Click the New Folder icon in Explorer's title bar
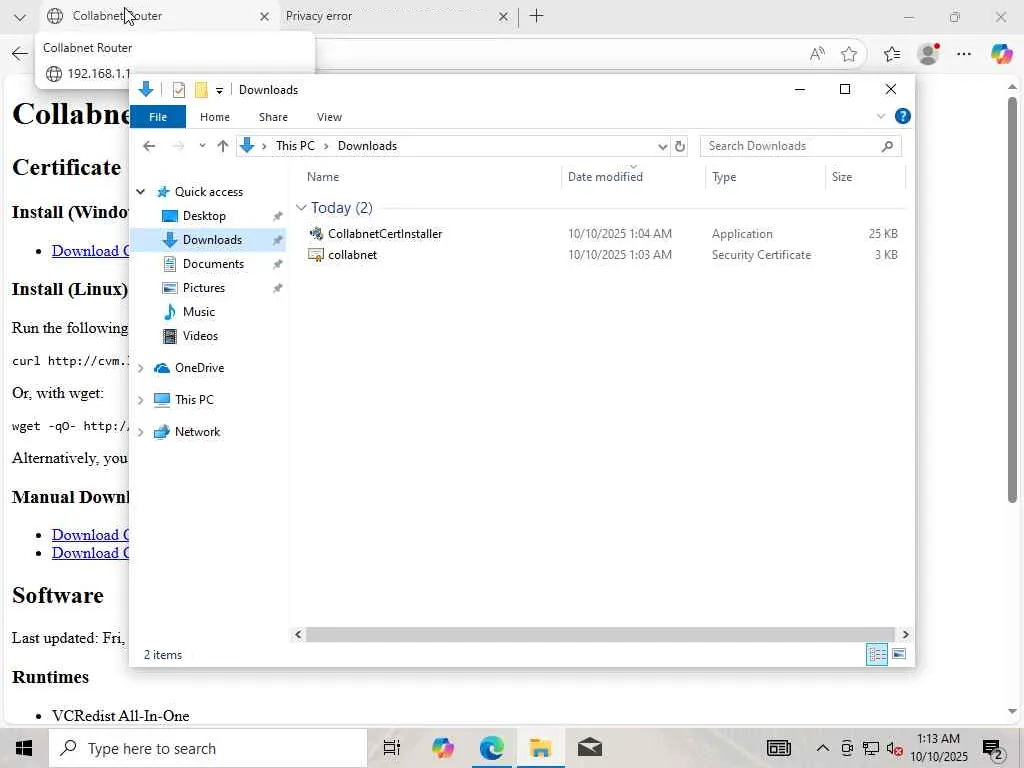This screenshot has width=1024, height=768. pos(201,89)
